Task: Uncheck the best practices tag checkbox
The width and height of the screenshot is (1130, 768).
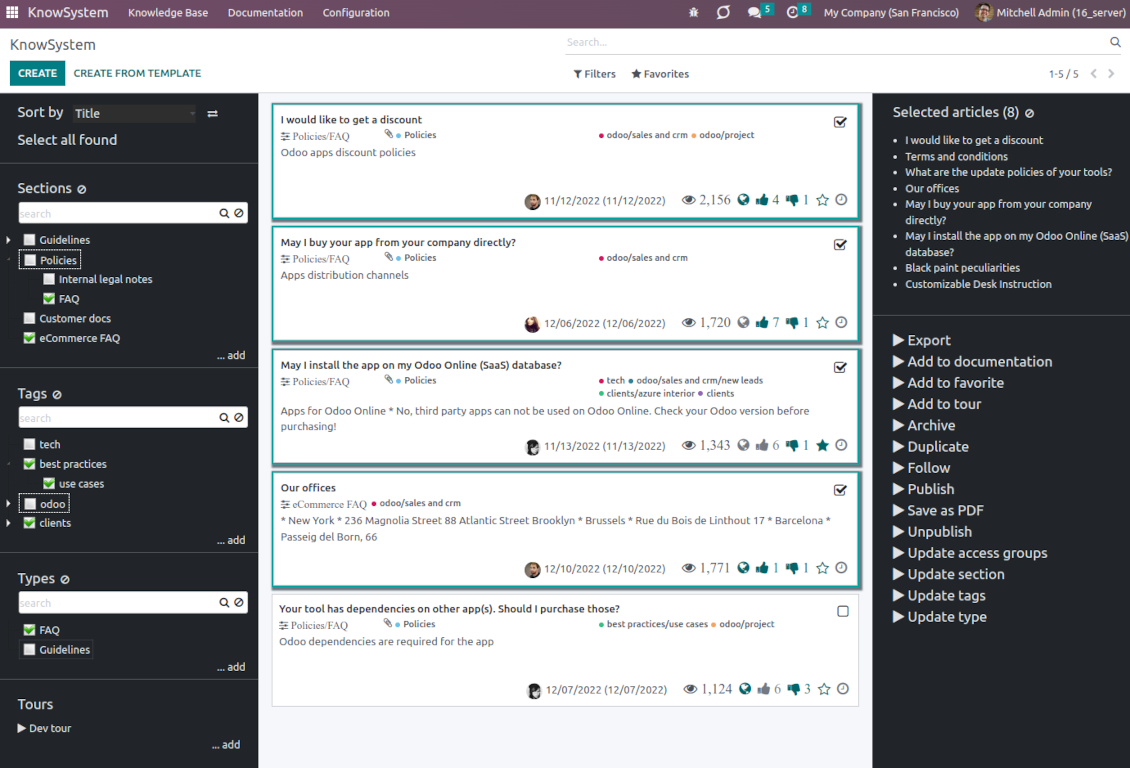Action: pyautogui.click(x=30, y=464)
